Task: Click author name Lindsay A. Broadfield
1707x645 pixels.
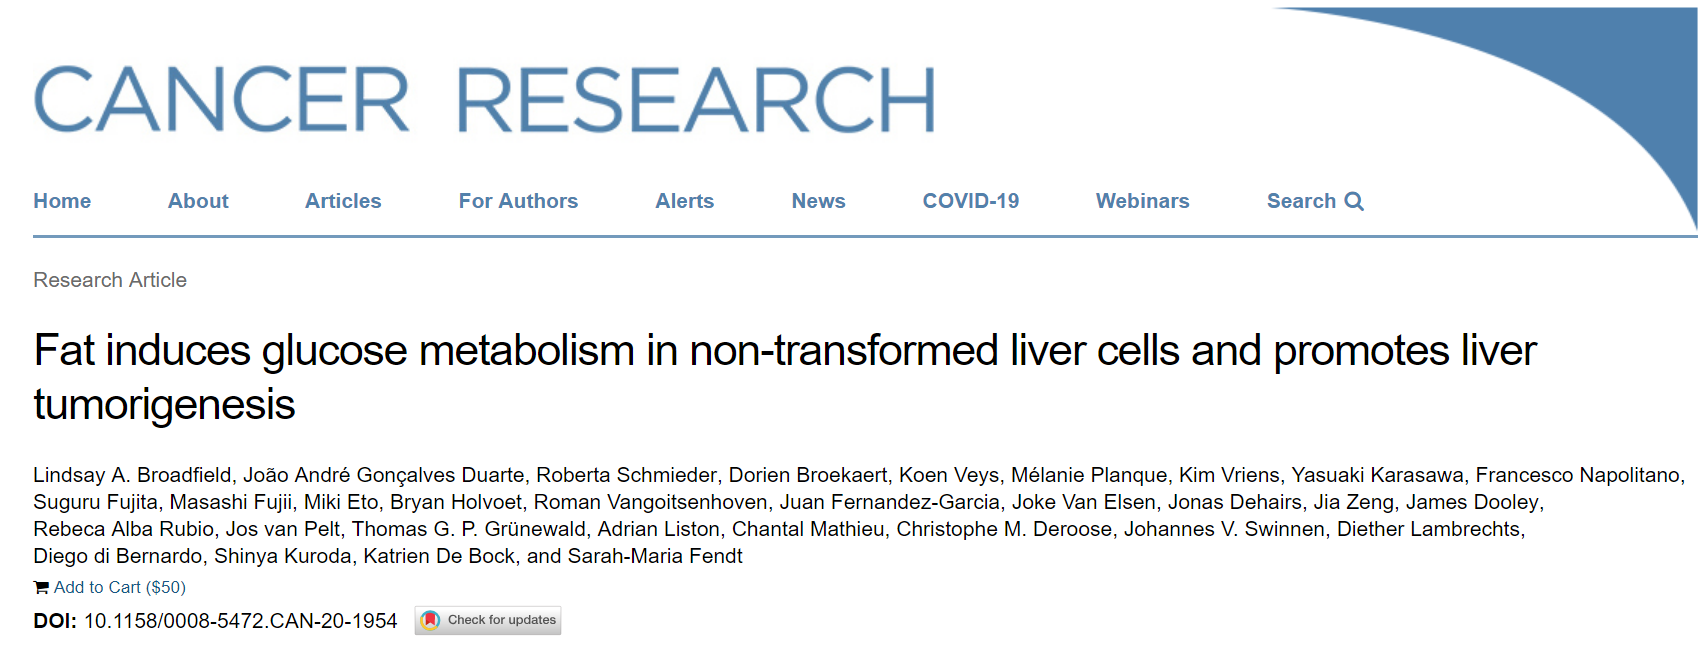Action: (132, 475)
